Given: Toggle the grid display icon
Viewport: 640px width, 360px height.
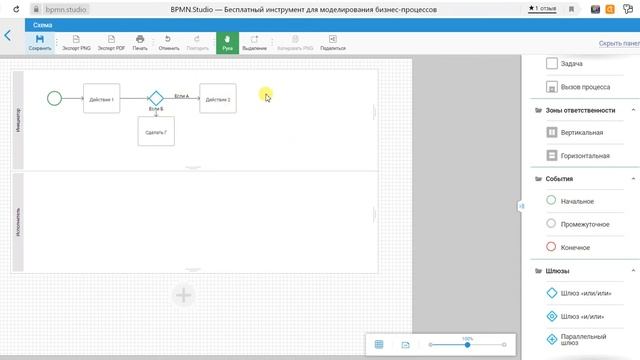Looking at the screenshot, I should coord(379,344).
